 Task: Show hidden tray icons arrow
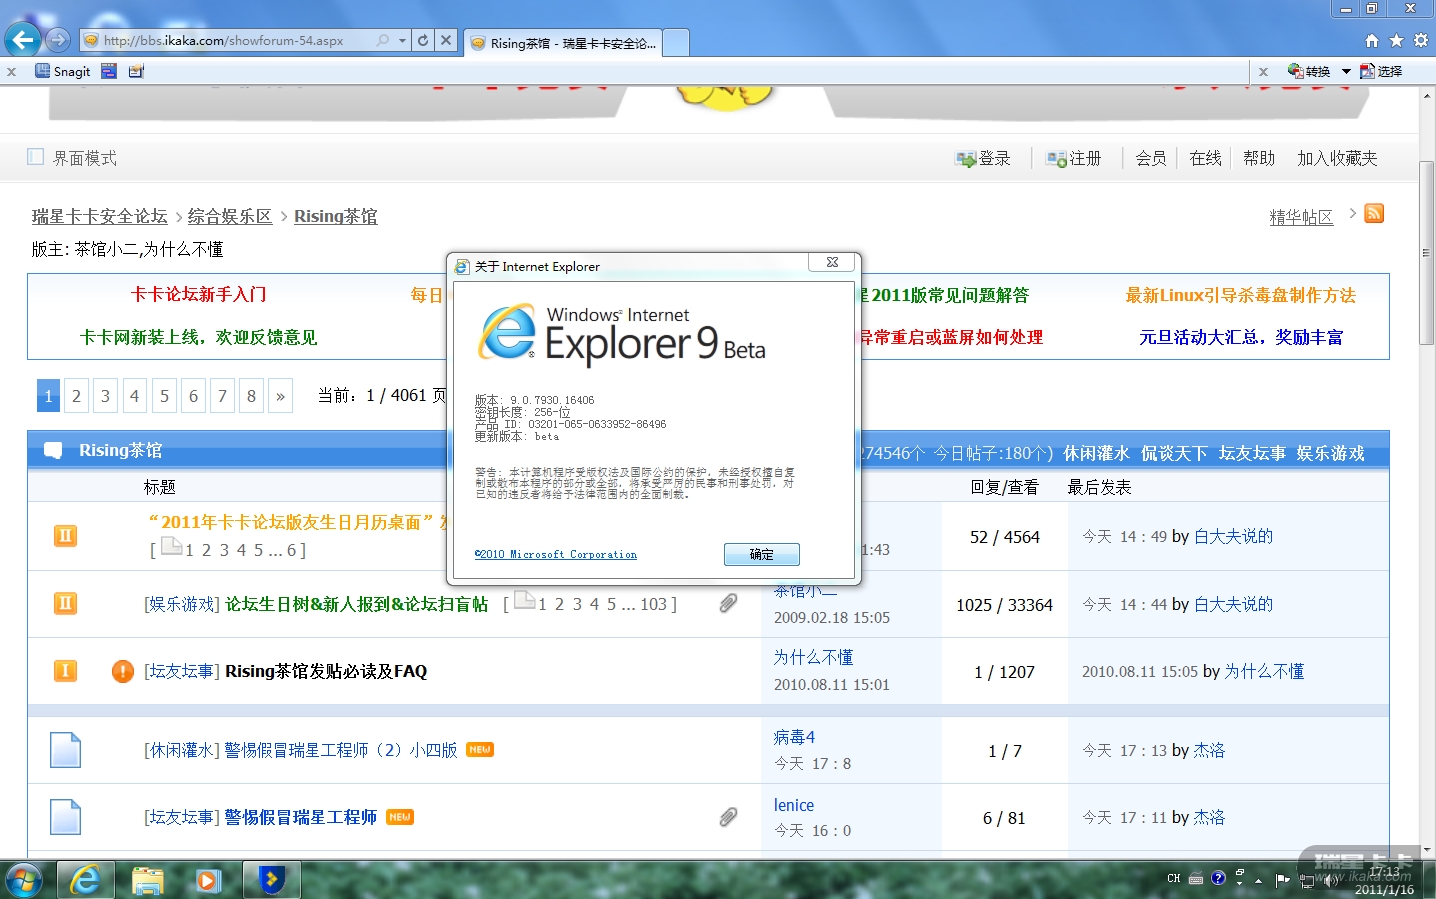click(x=1258, y=880)
